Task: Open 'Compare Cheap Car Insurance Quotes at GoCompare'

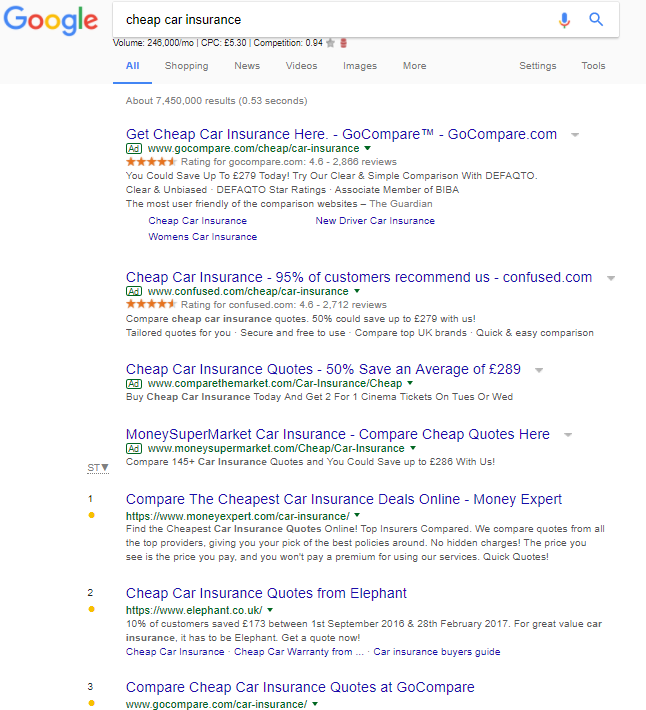Action: [300, 687]
